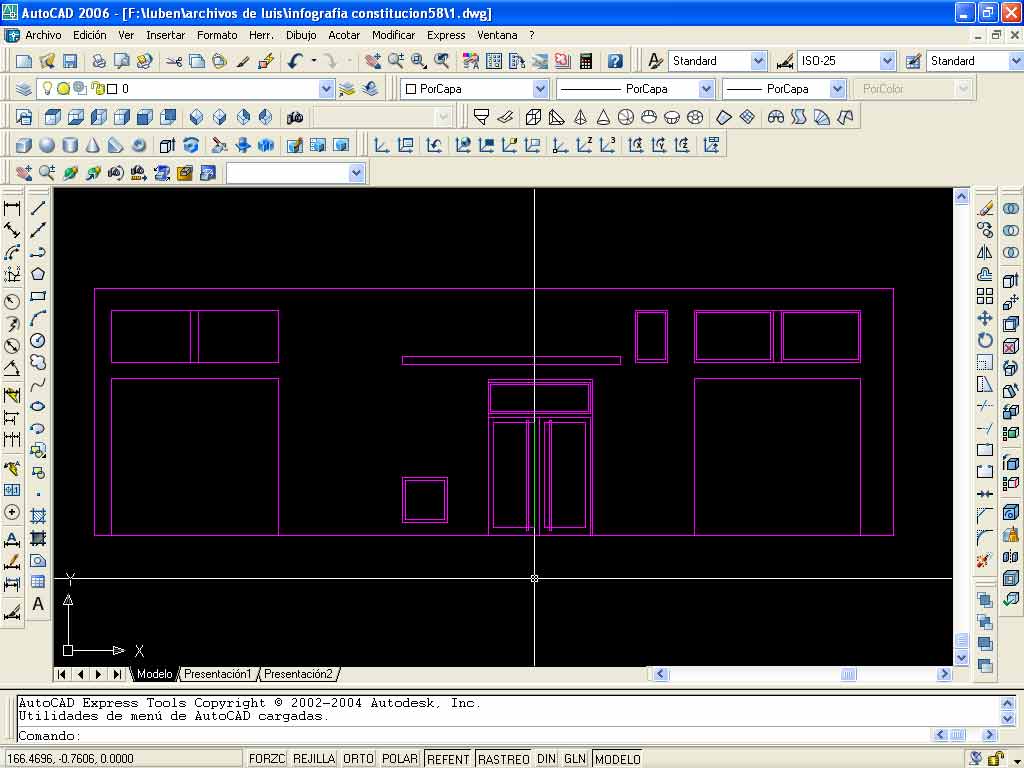The height and width of the screenshot is (768, 1024).
Task: Open the empty 3D orbit view dropdown
Action: tap(356, 173)
